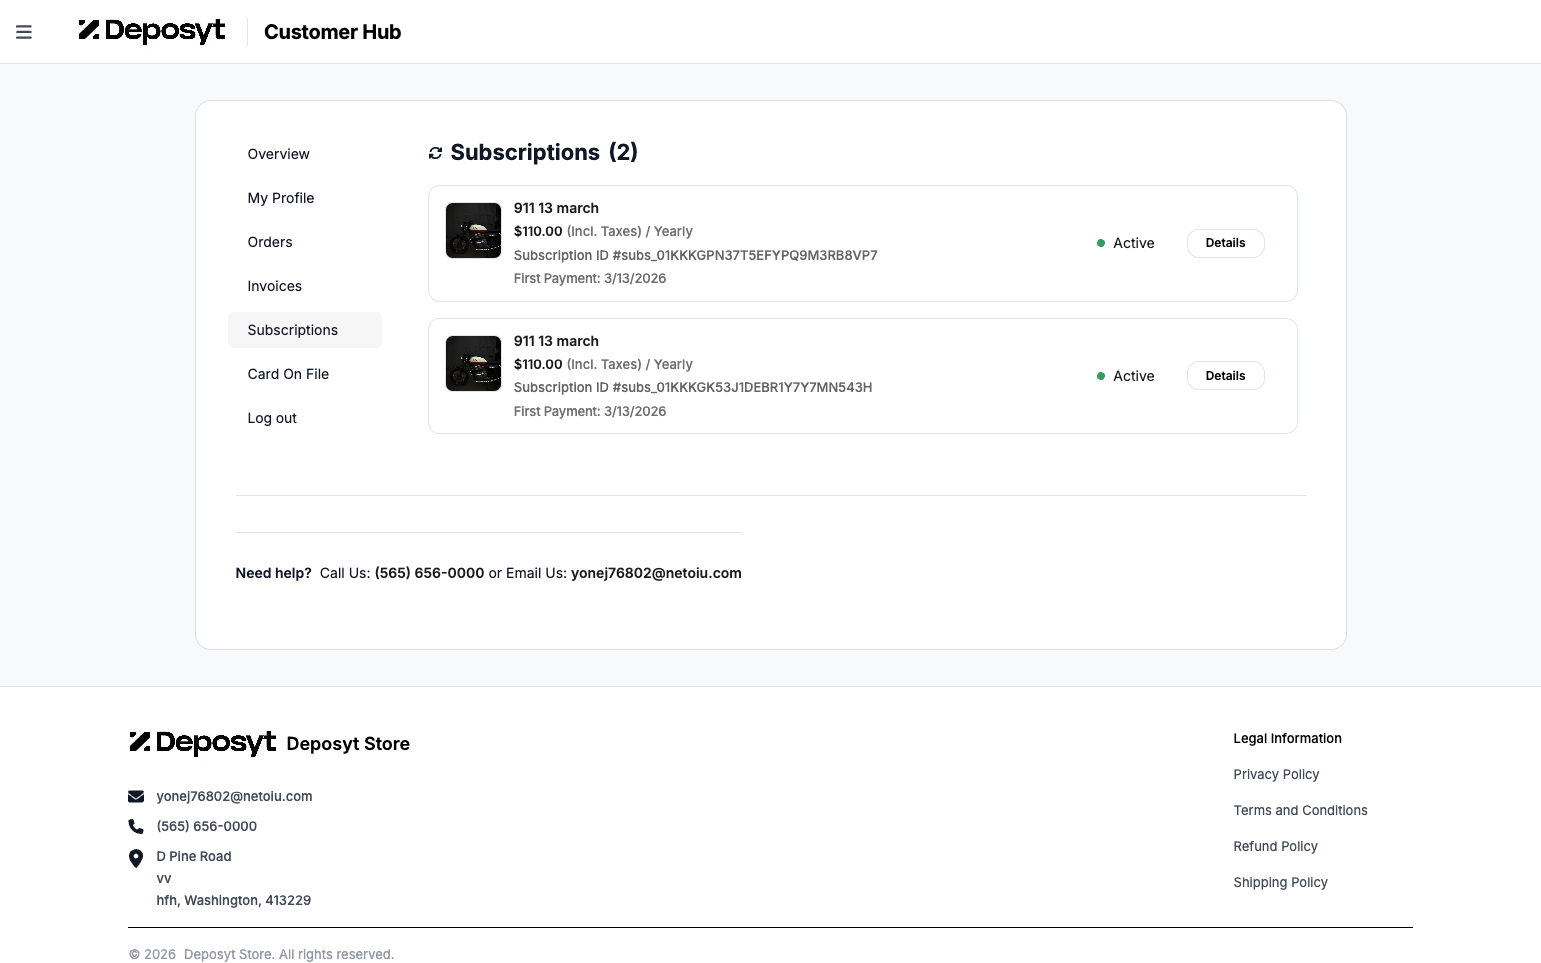Click First Payment date of subscription RB8VP7
This screenshot has width=1541, height=963.
[x=590, y=278]
